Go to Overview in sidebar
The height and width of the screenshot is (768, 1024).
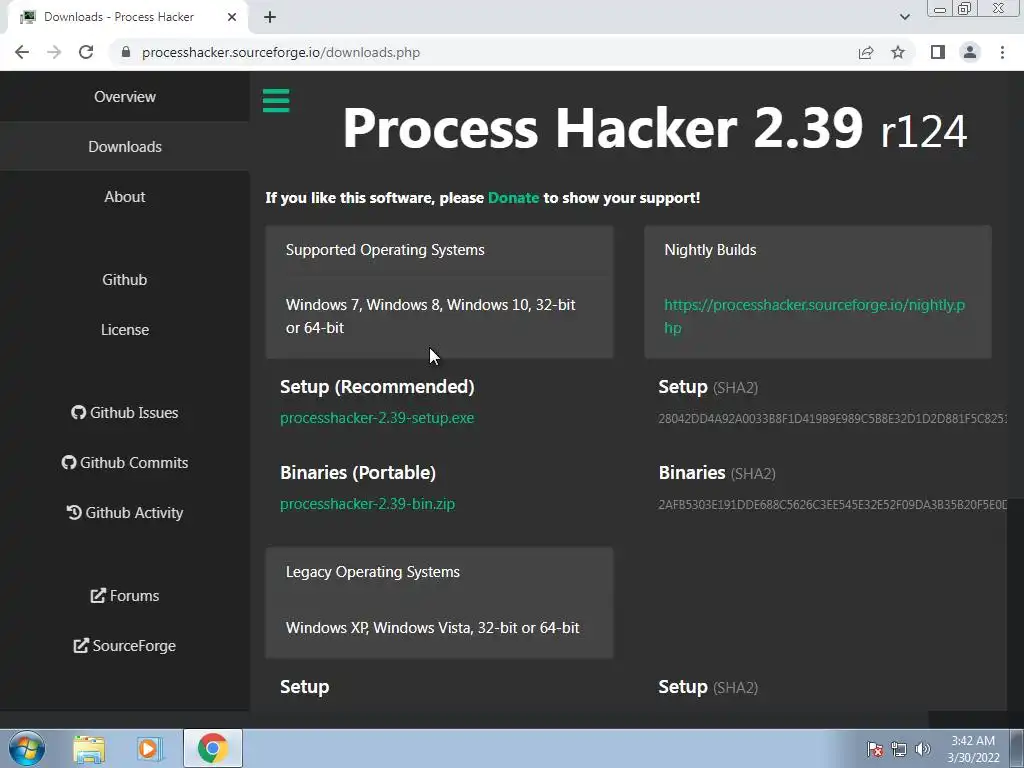click(x=125, y=97)
